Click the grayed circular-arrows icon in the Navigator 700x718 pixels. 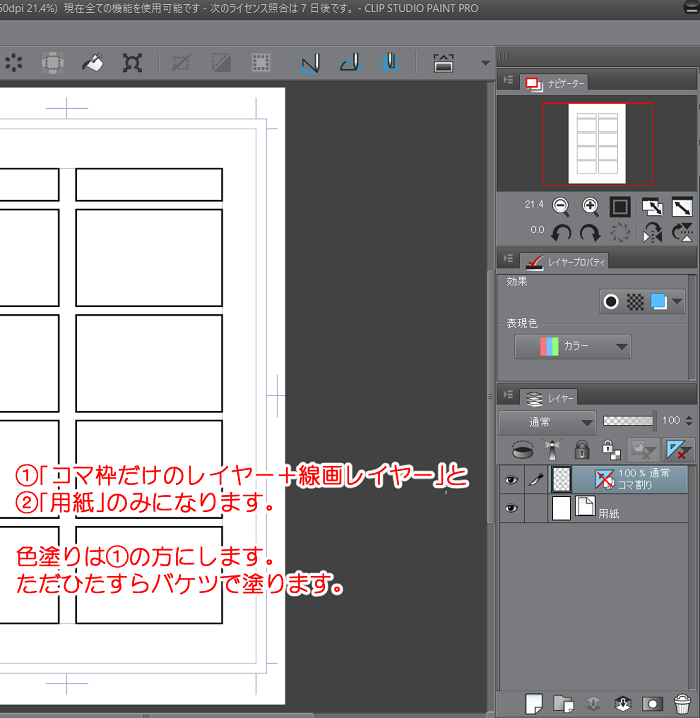click(x=620, y=233)
